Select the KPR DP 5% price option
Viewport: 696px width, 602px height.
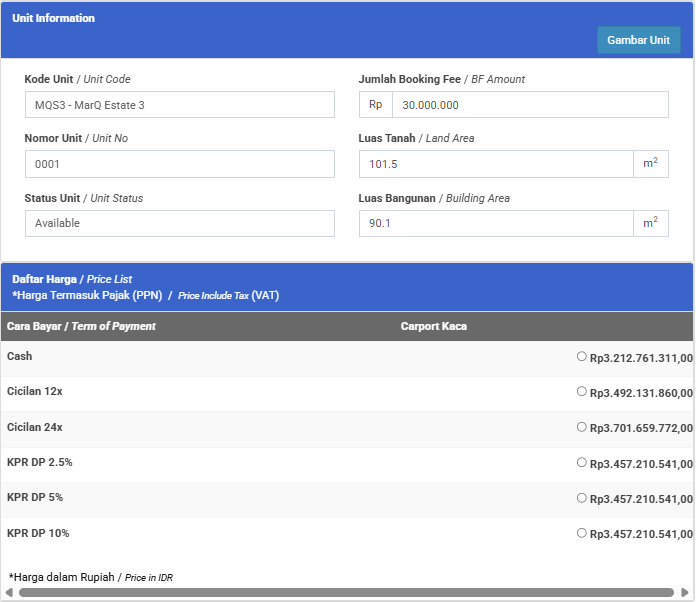582,497
